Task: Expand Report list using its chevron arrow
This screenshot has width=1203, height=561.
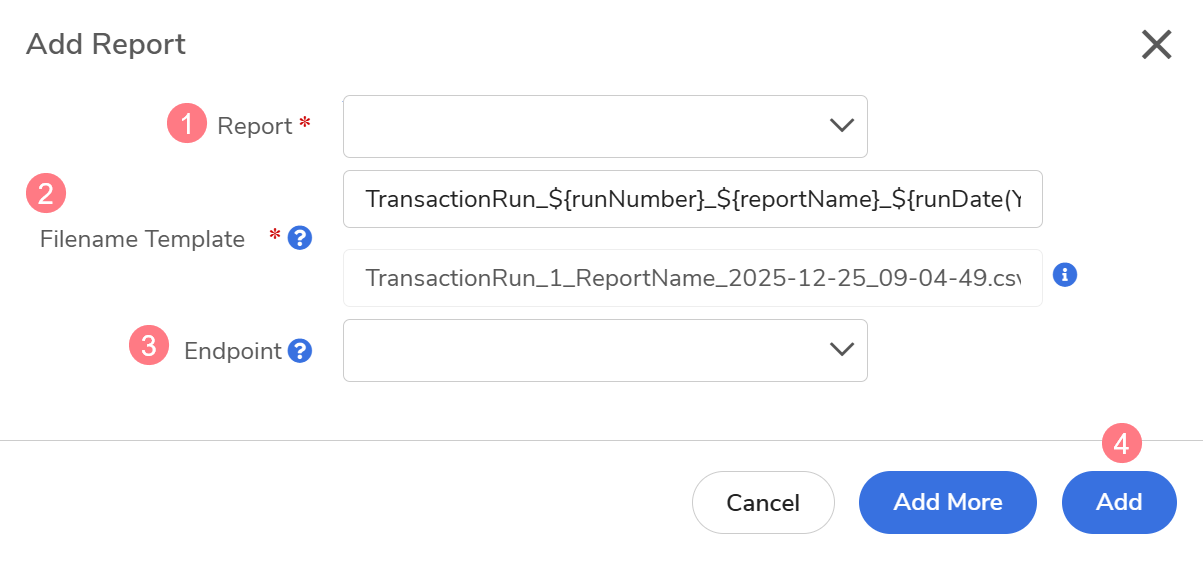Action: [841, 126]
